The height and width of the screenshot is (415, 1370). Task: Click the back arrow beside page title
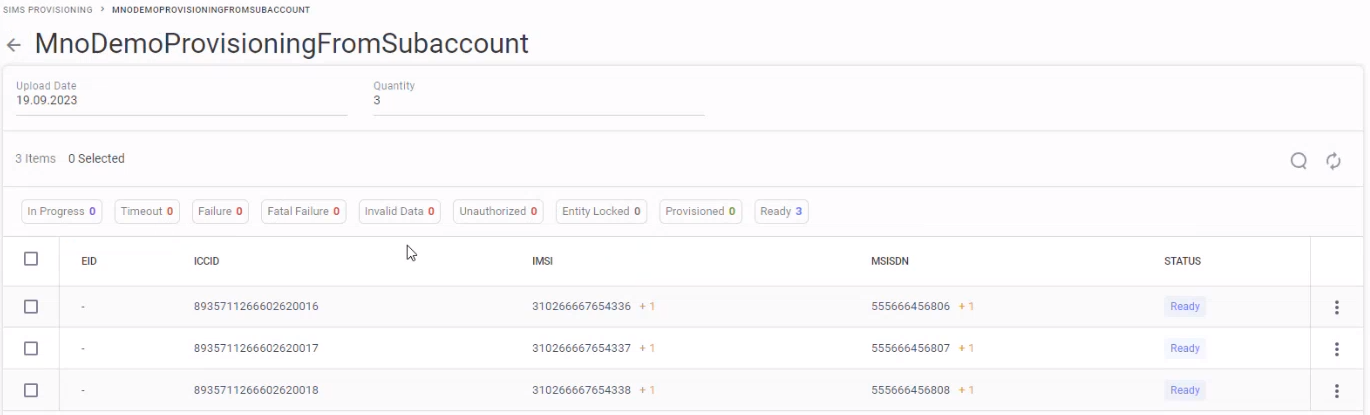(14, 45)
